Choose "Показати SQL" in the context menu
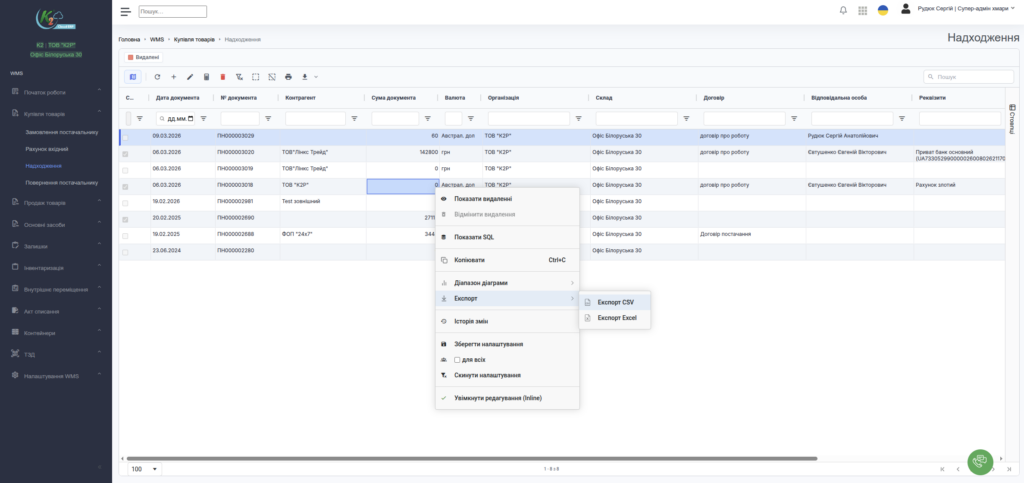1024x483 pixels. click(x=474, y=237)
